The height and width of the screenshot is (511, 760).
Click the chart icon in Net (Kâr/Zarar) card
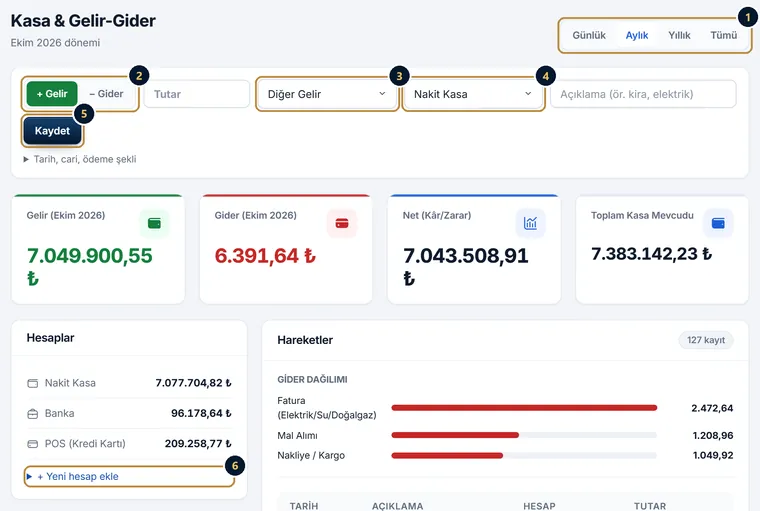tap(530, 224)
